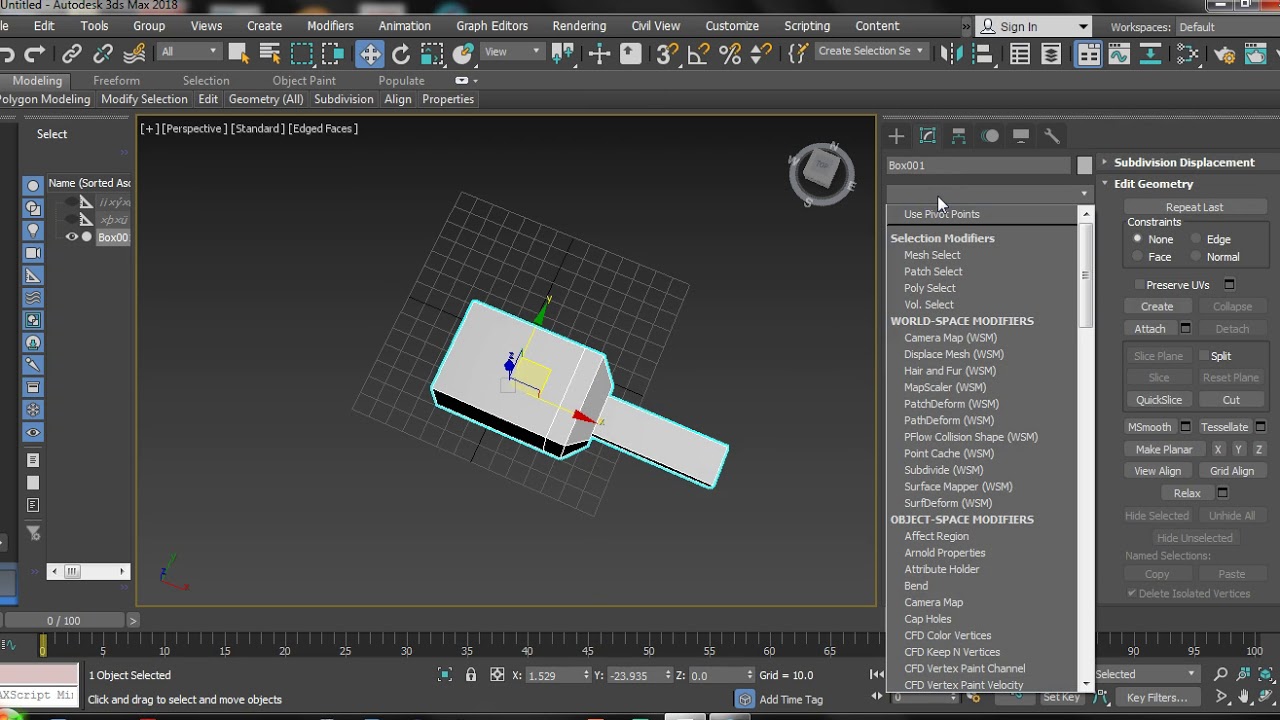Viewport: 1280px width, 720px height.
Task: Switch to the Utilities wrench icon
Action: [1052, 136]
